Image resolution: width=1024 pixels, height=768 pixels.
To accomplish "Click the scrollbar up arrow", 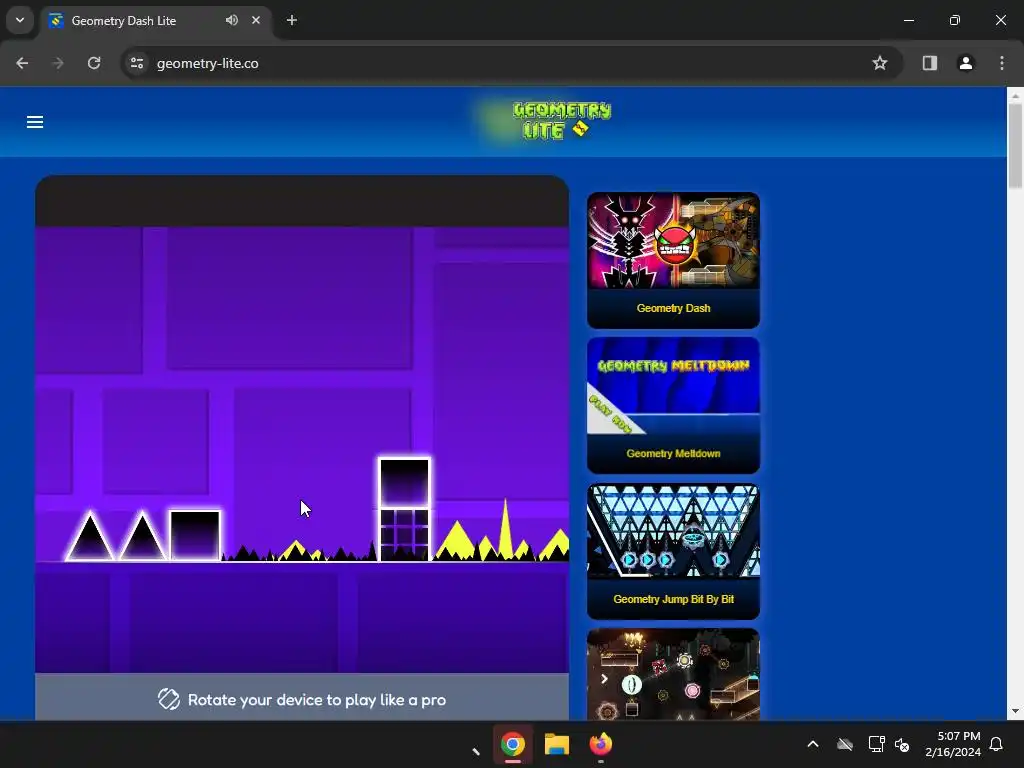I will pyautogui.click(x=1015, y=96).
